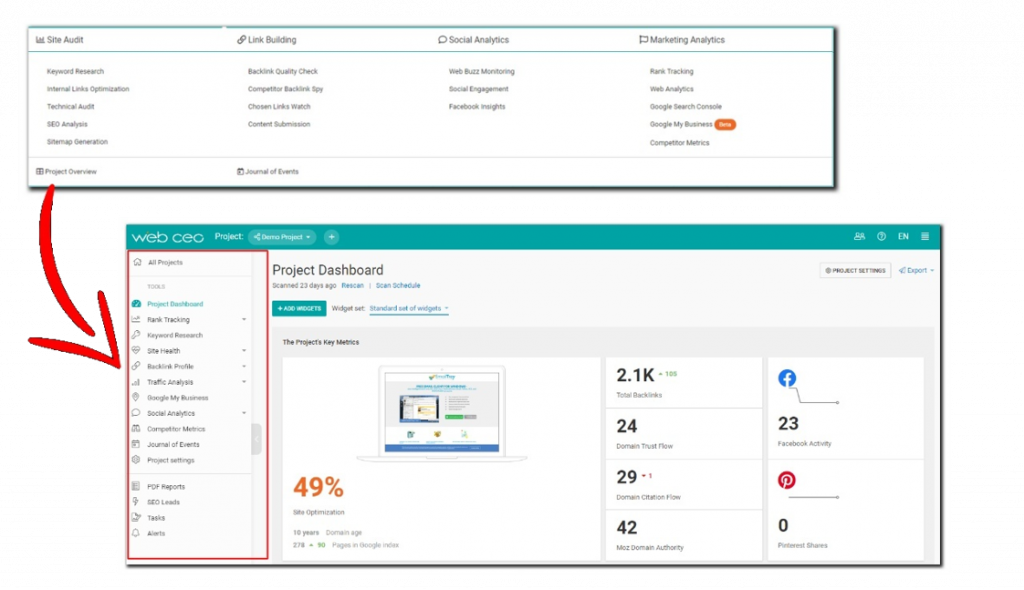
Task: Open the Site Audit menu heading
Action: pyautogui.click(x=59, y=40)
